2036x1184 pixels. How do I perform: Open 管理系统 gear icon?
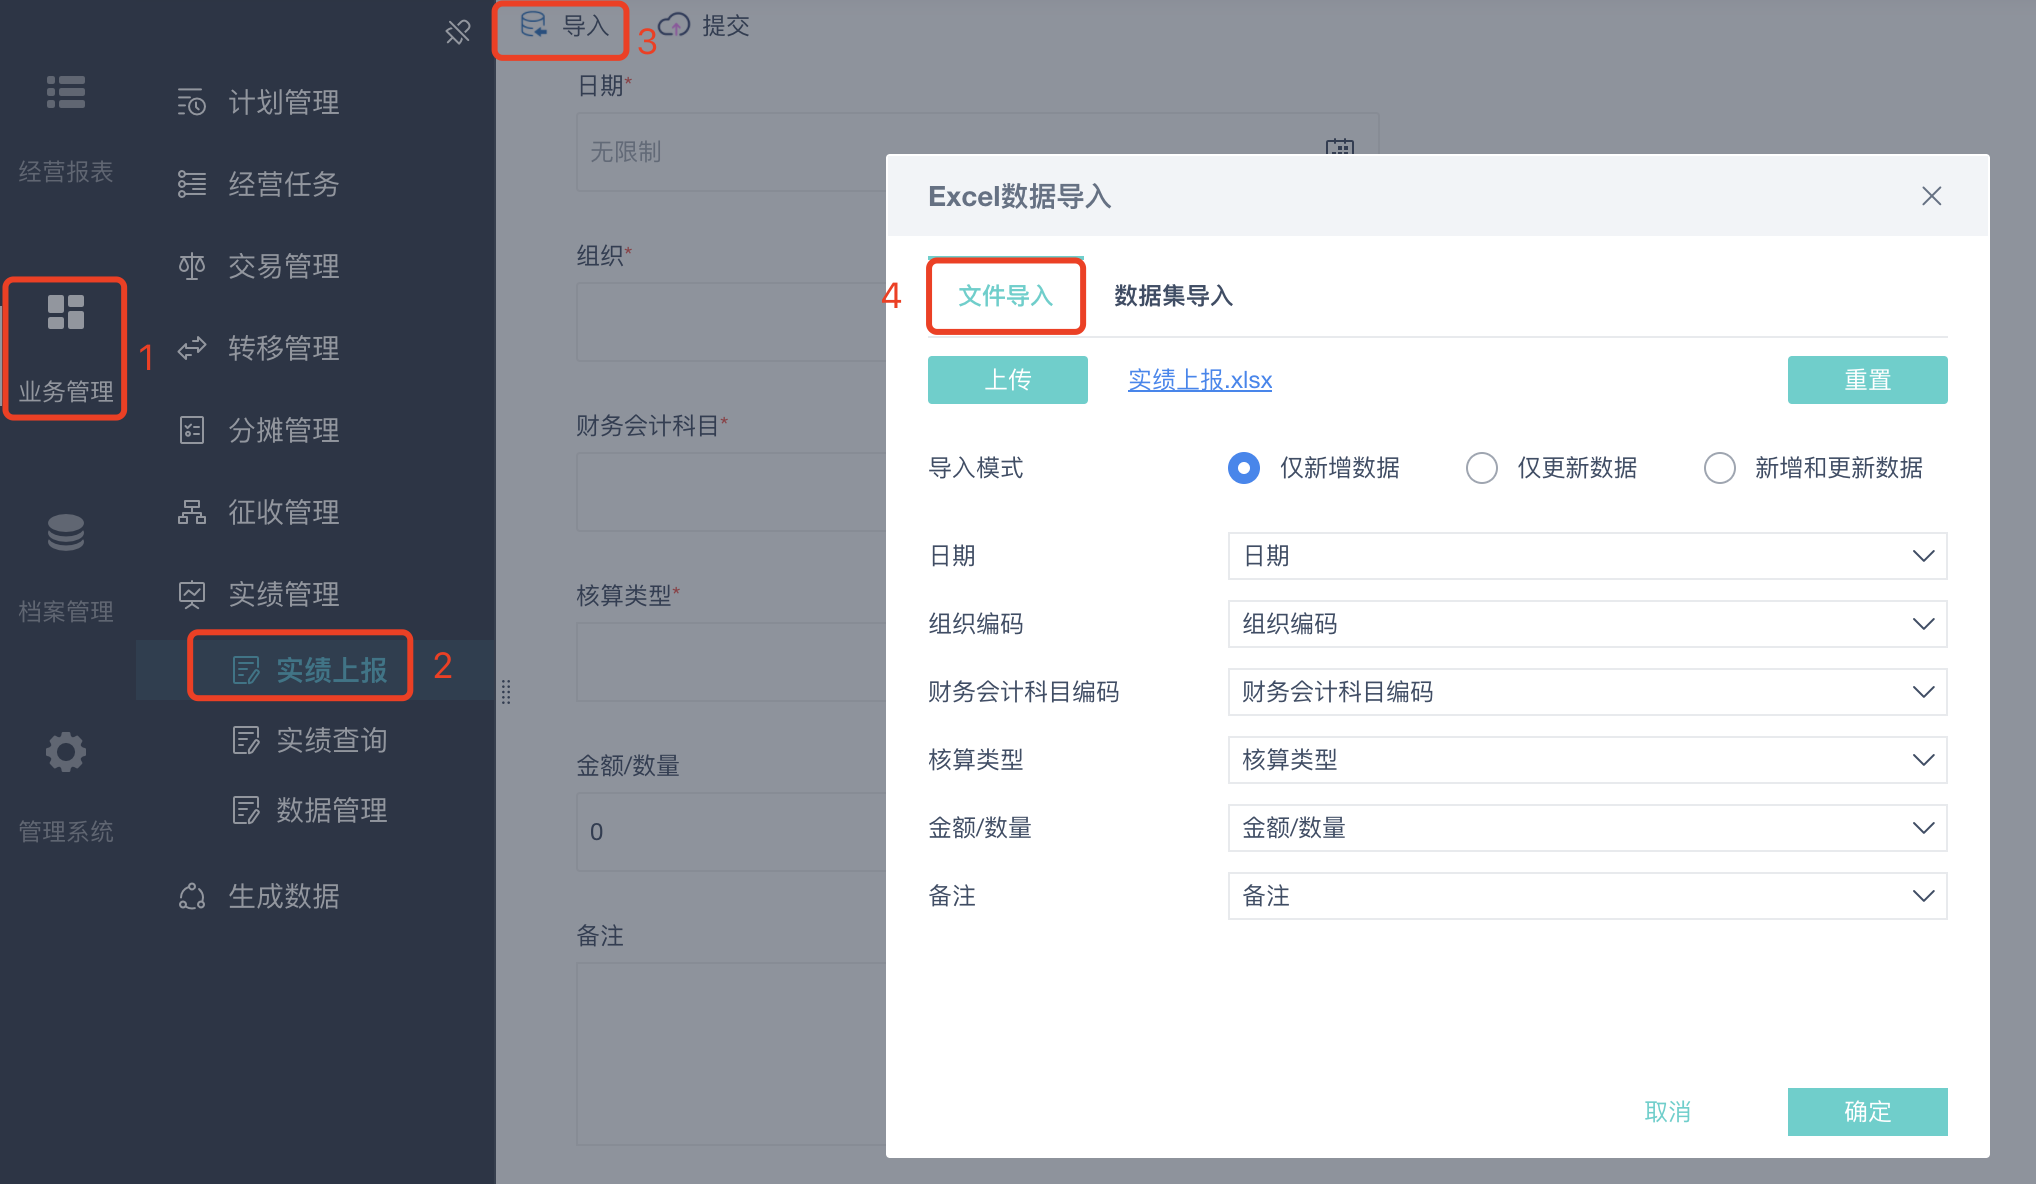pos(66,752)
